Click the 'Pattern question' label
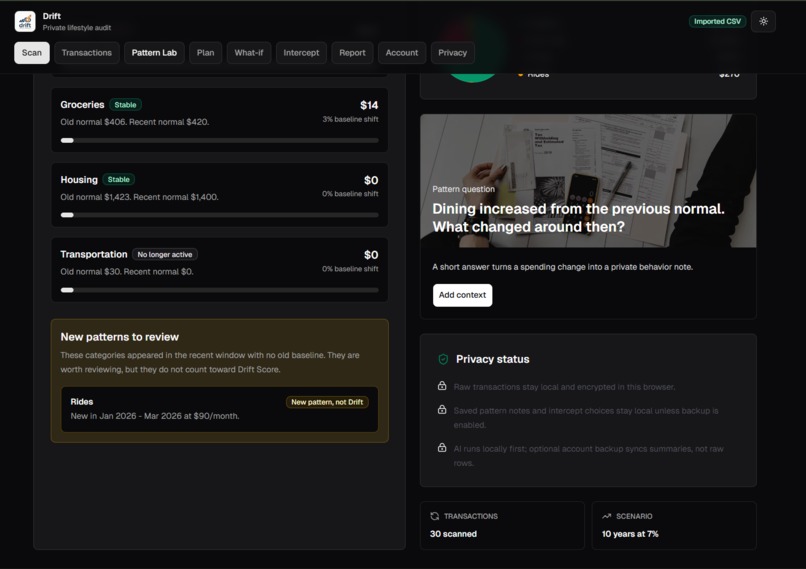The image size is (806, 569). point(464,189)
